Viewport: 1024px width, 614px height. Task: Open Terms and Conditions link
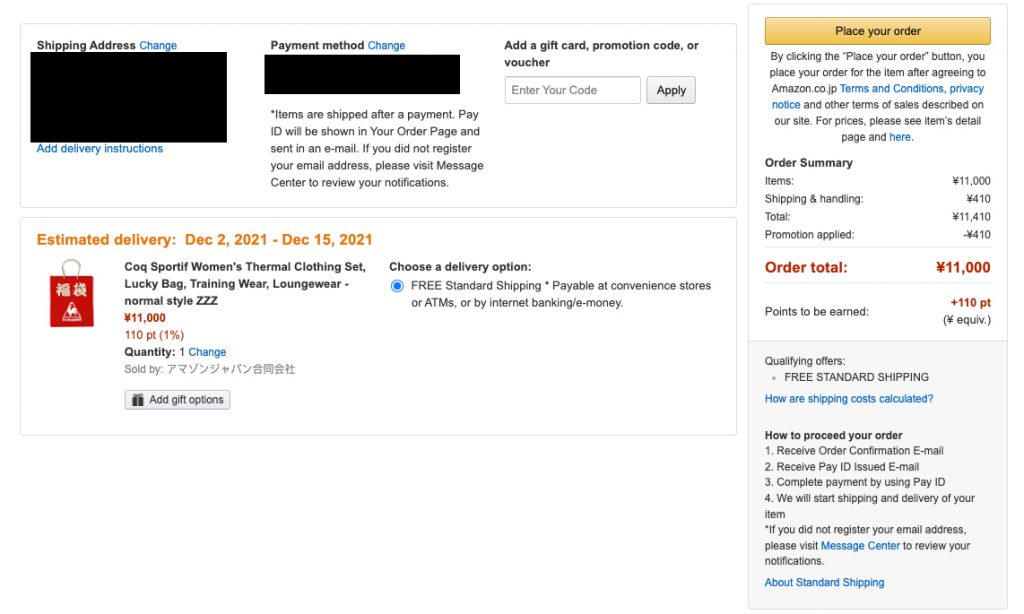point(891,89)
